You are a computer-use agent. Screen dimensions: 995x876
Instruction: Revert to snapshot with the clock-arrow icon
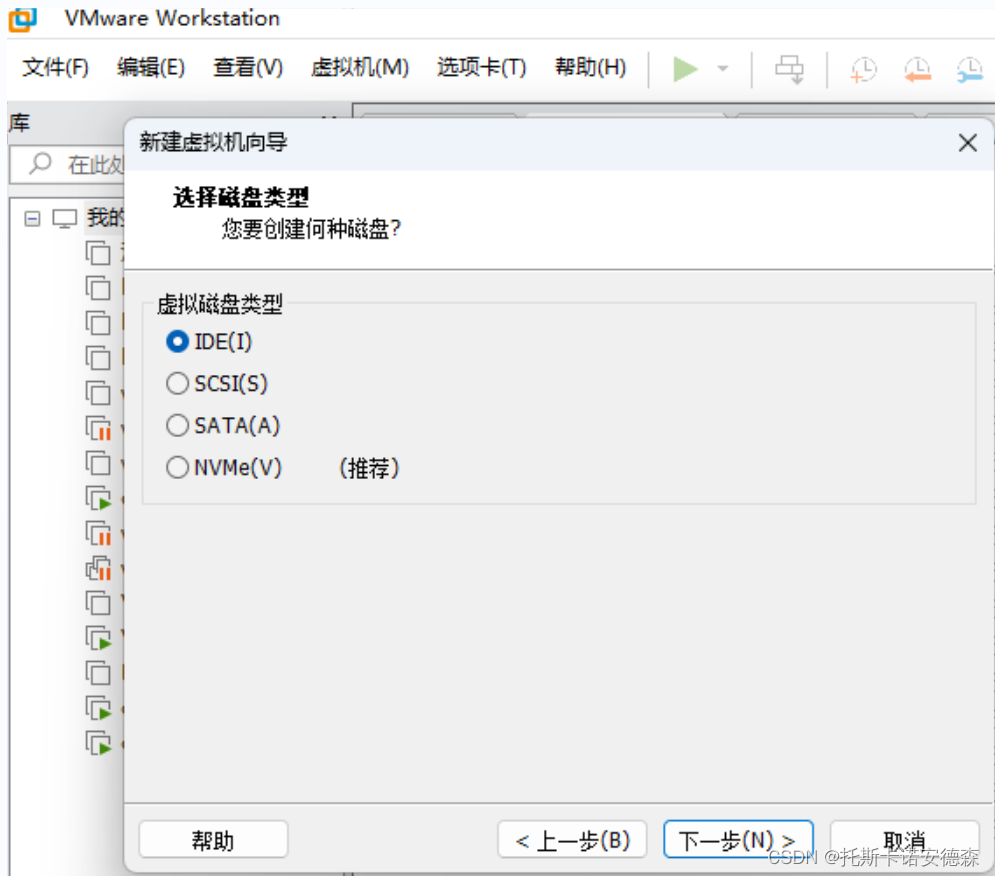(917, 69)
